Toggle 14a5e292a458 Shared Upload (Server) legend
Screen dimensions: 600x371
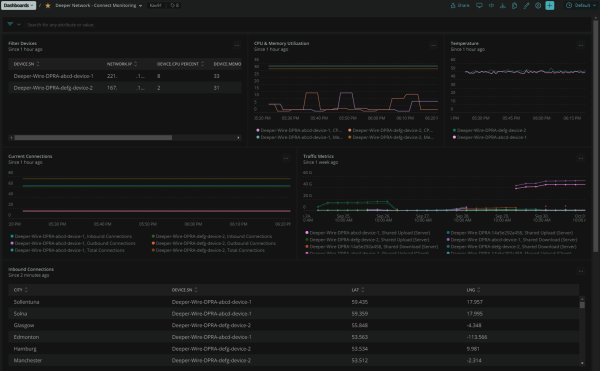coord(510,233)
